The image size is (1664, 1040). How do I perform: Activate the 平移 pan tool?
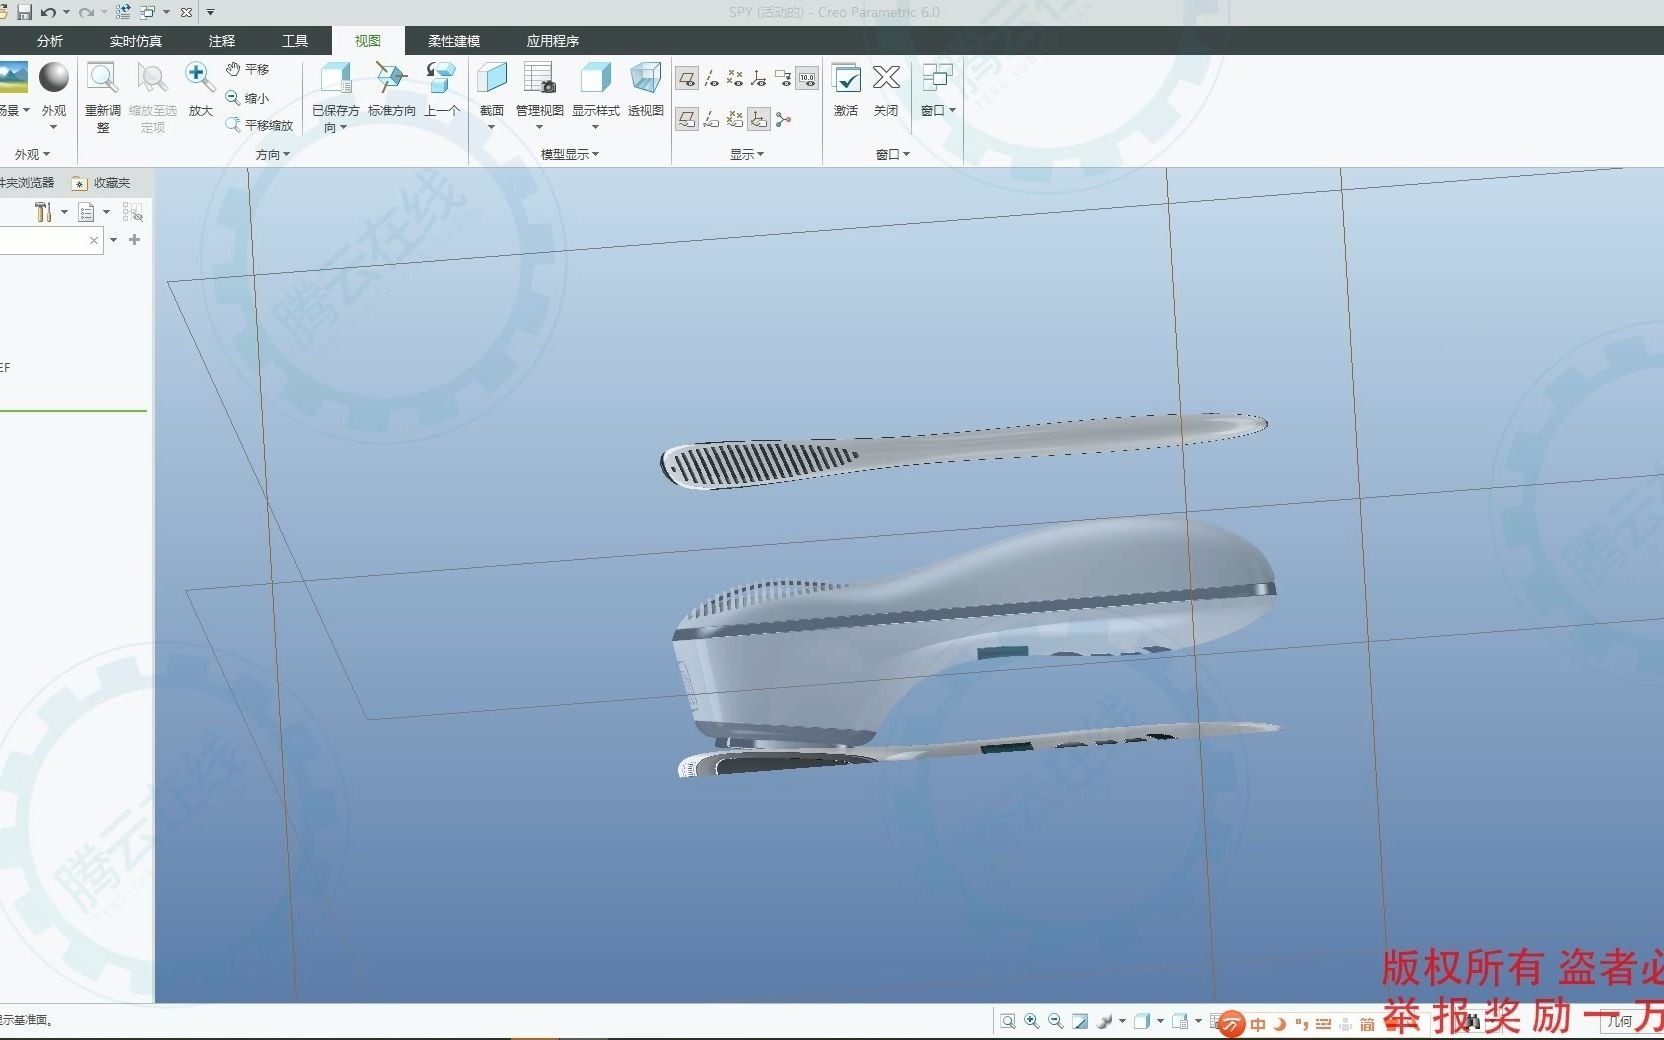[247, 69]
